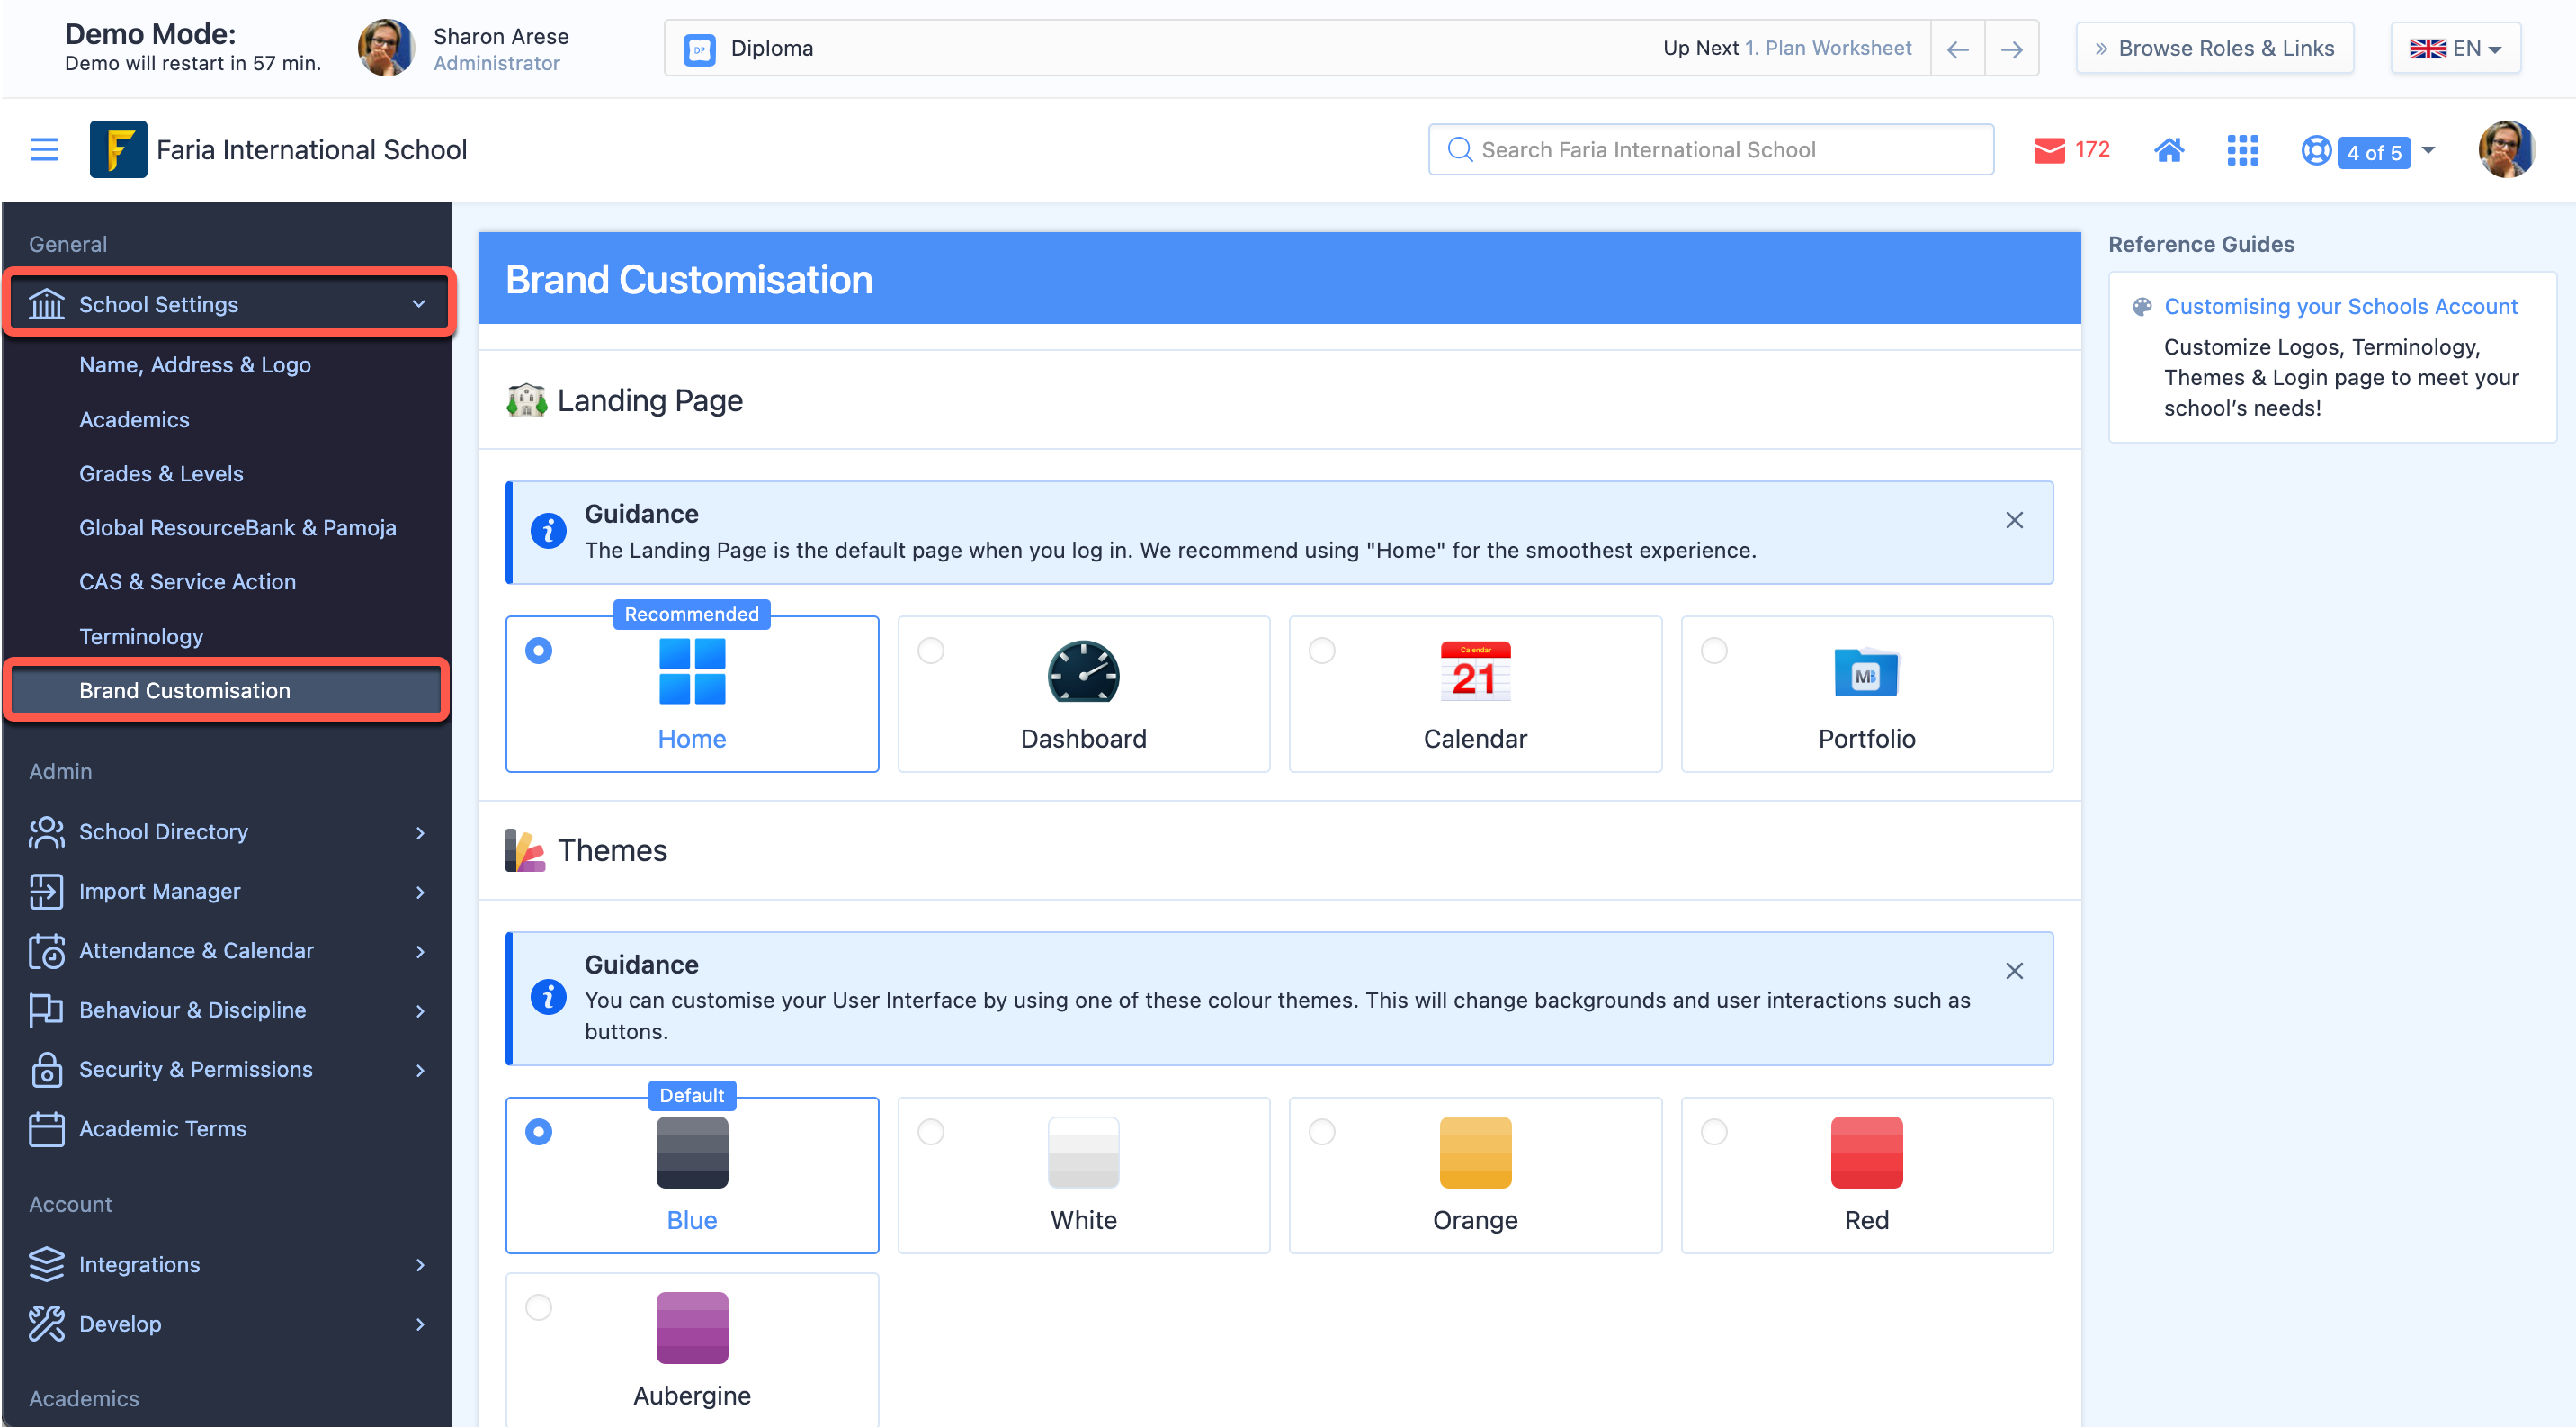Open the EN language dropdown
This screenshot has height=1427, width=2576.
pos(2455,49)
